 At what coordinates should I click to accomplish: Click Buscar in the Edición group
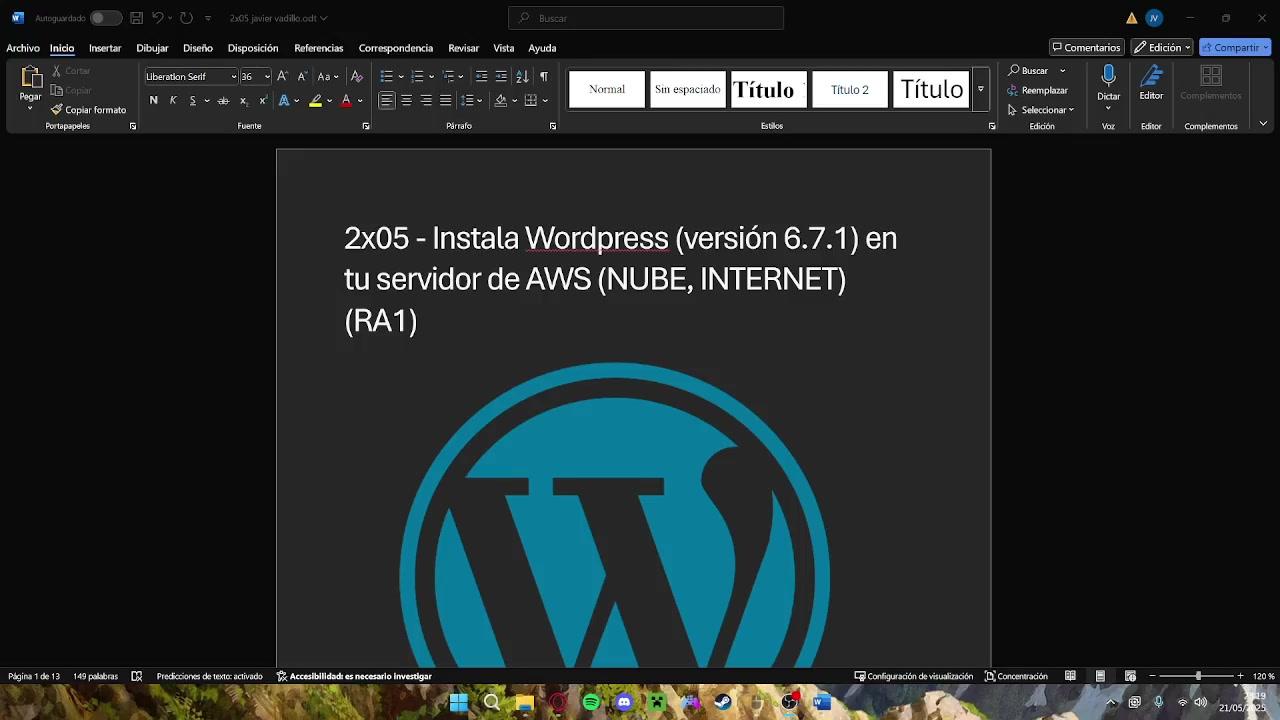click(1029, 71)
